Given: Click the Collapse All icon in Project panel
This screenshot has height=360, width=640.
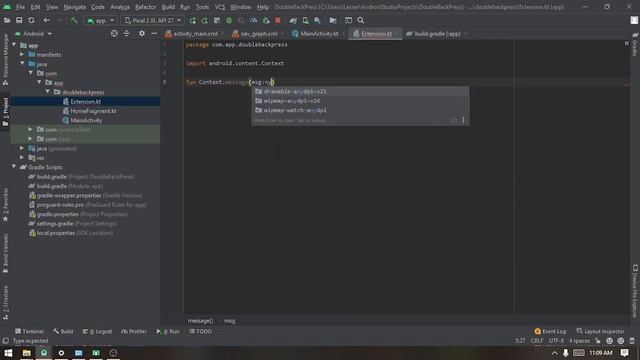Looking at the screenshot, I should pyautogui.click(x=127, y=34).
